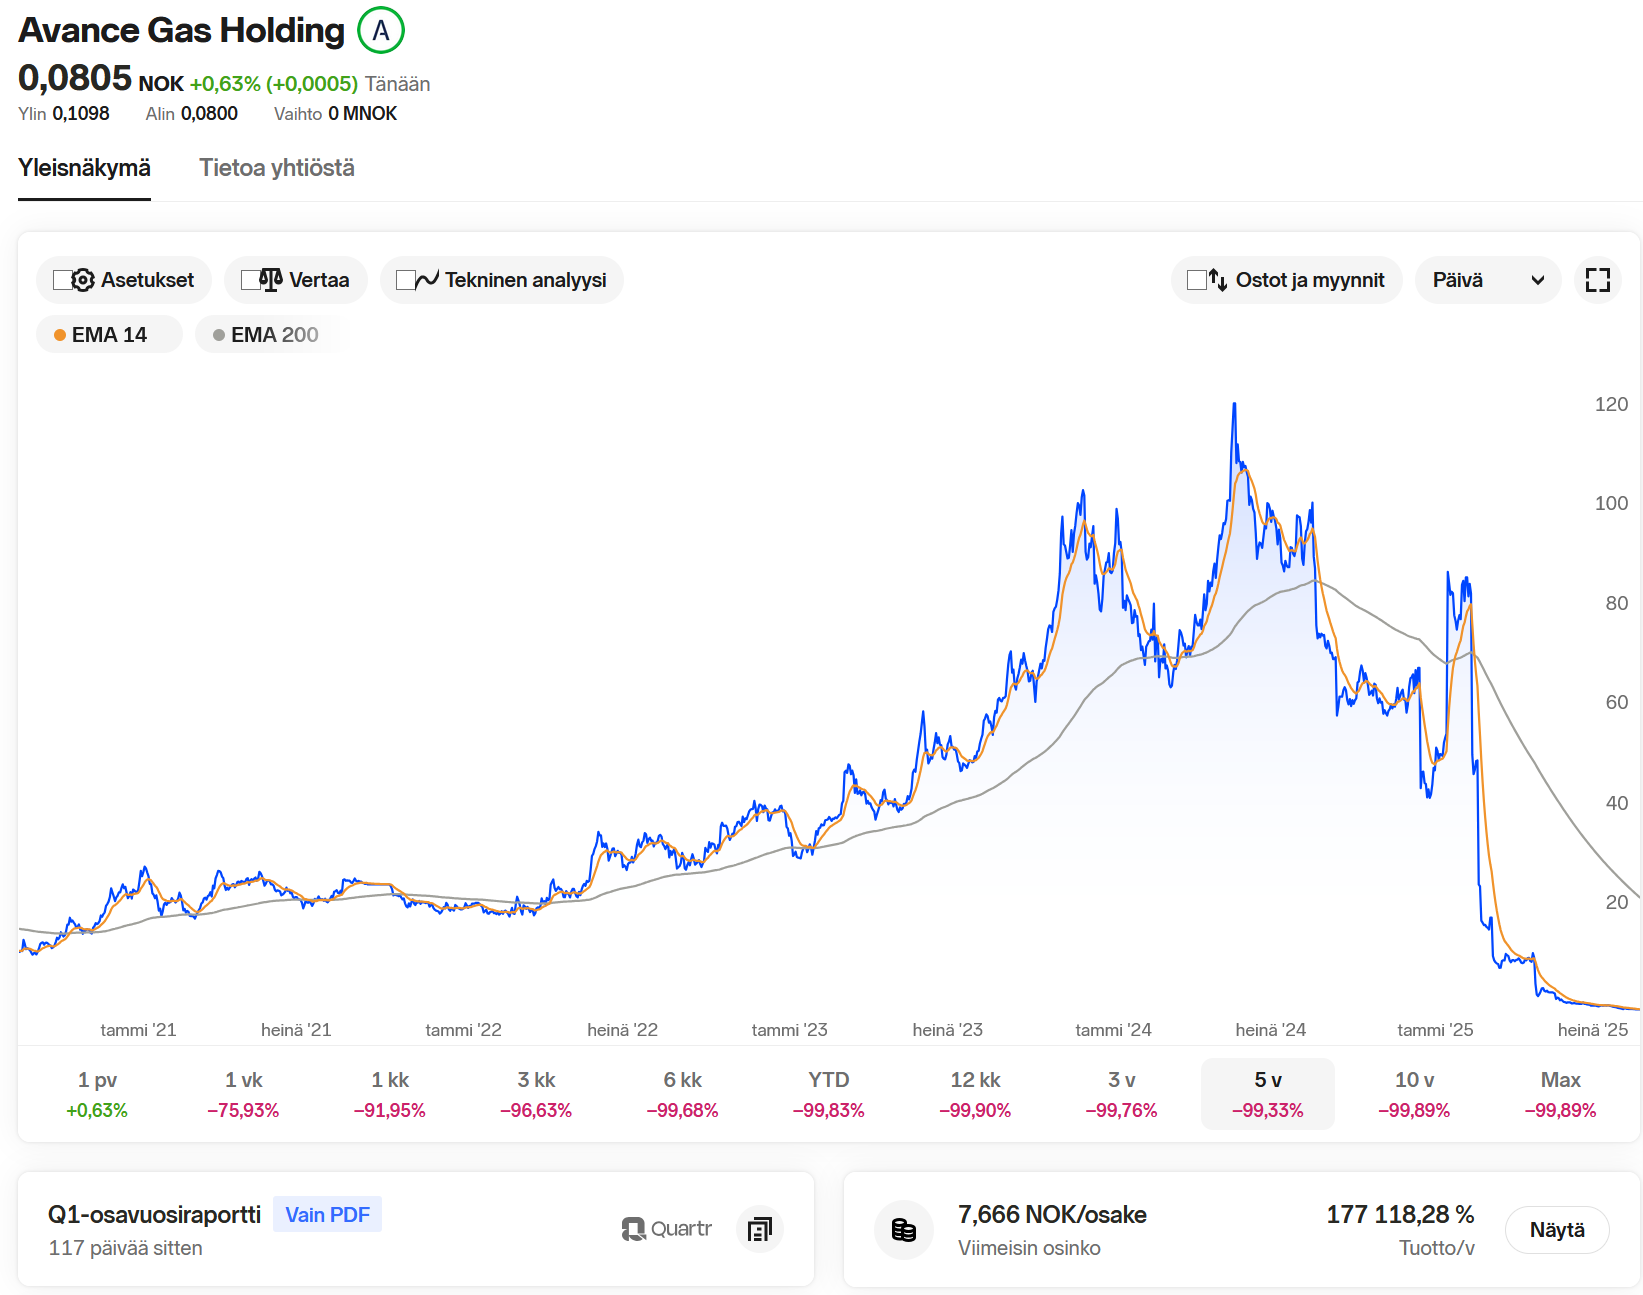This screenshot has width=1643, height=1295.
Task: Click the gray EMA 200 color dot
Action: click(x=219, y=335)
